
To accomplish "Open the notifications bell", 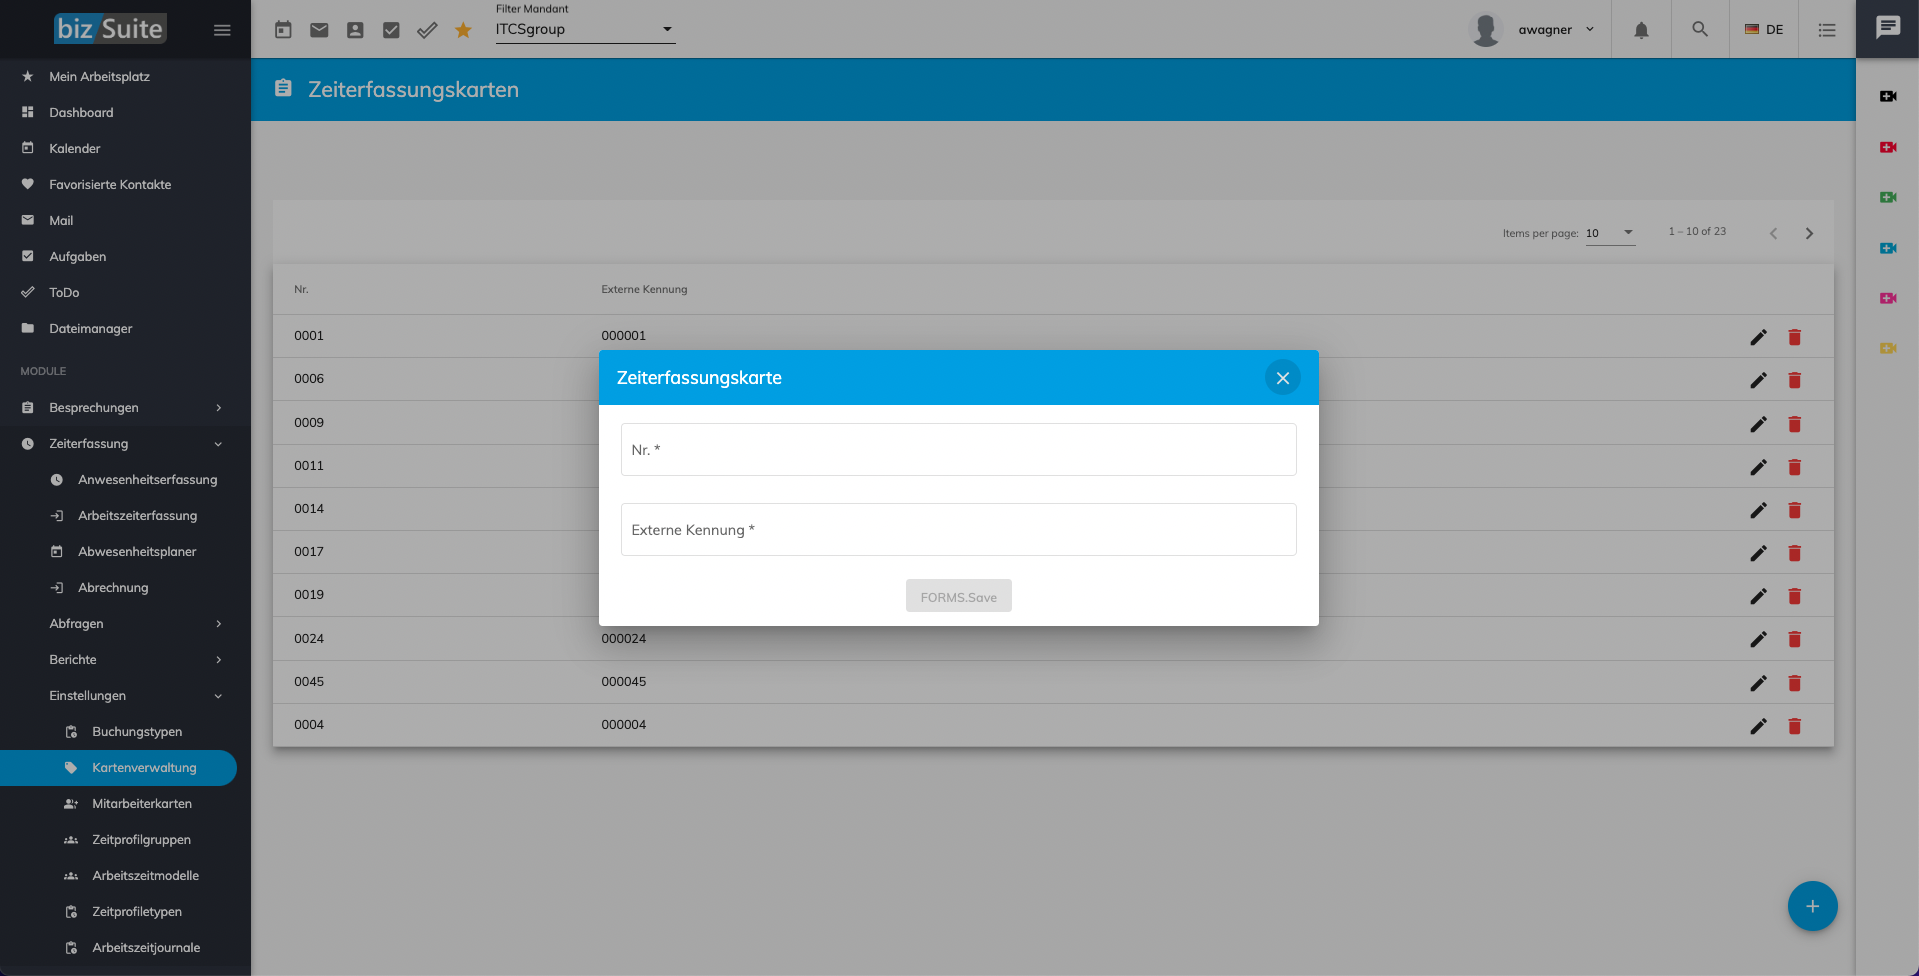I will click(1641, 30).
